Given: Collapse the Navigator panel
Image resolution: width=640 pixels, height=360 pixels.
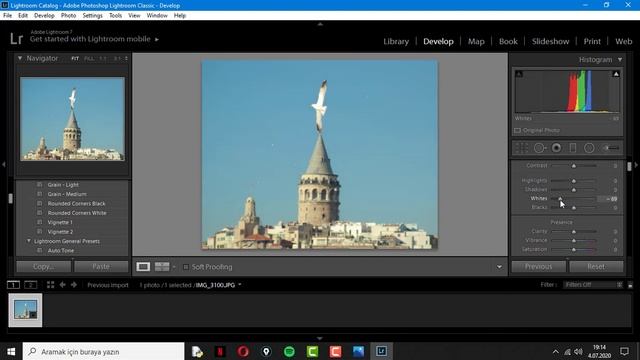Looking at the screenshot, I should point(20,58).
